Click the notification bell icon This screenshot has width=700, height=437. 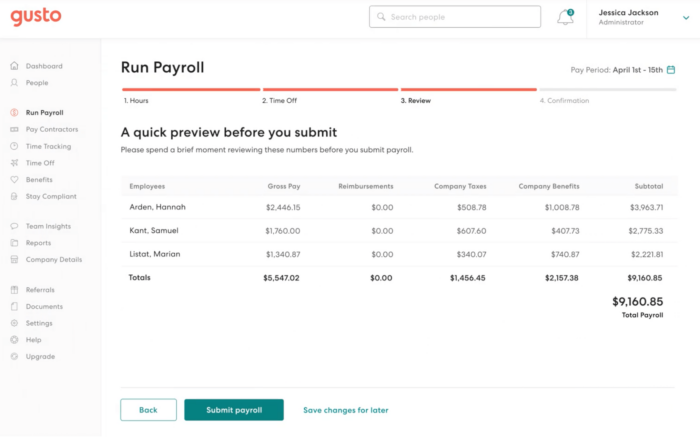pyautogui.click(x=565, y=17)
